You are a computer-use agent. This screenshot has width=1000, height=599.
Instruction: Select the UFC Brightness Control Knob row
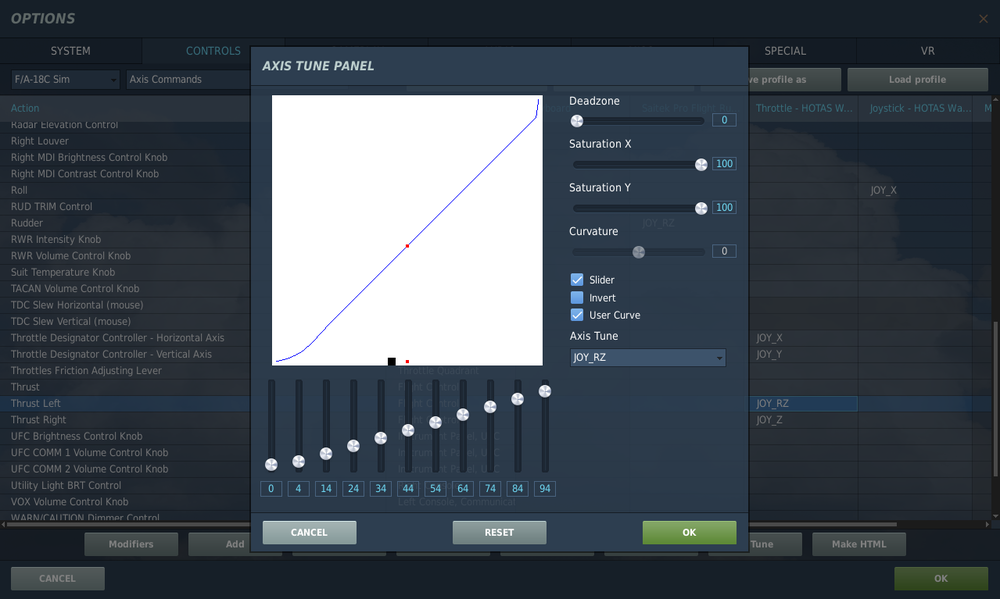[x=125, y=436]
